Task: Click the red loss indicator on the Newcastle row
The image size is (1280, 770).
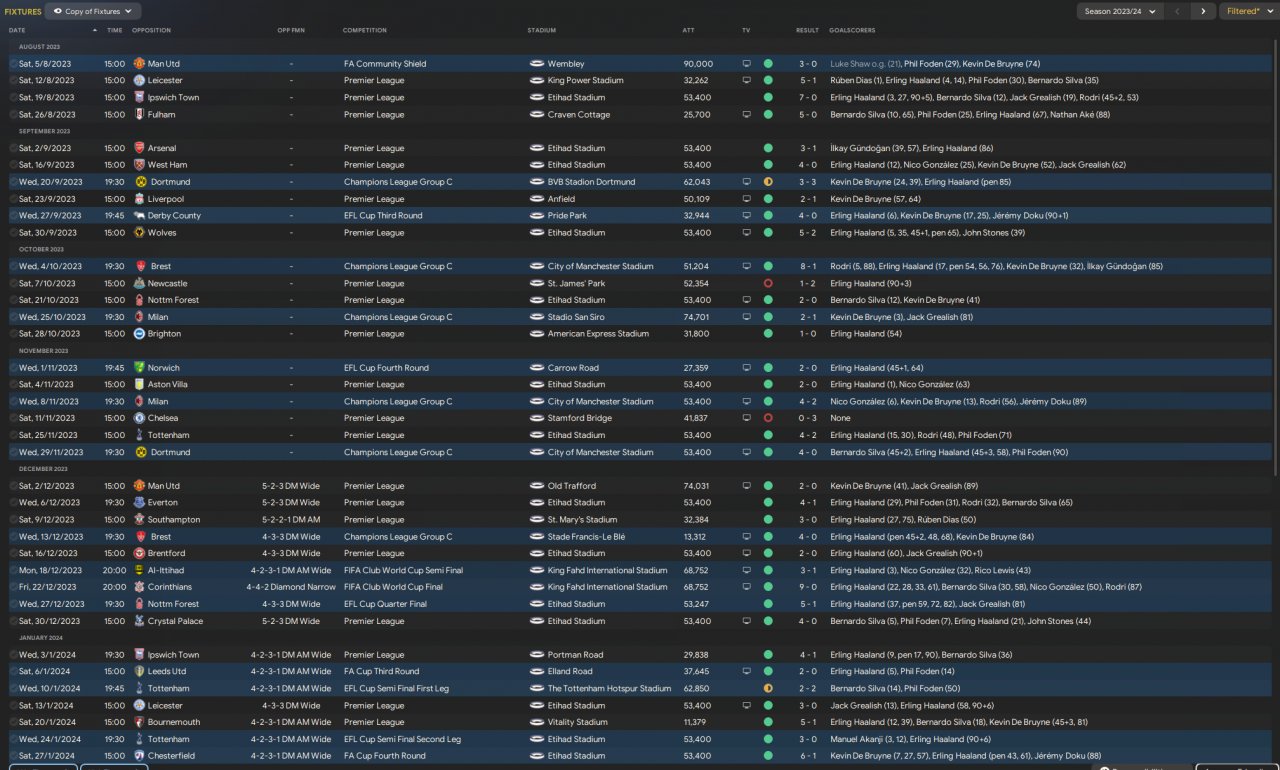Action: 768,284
